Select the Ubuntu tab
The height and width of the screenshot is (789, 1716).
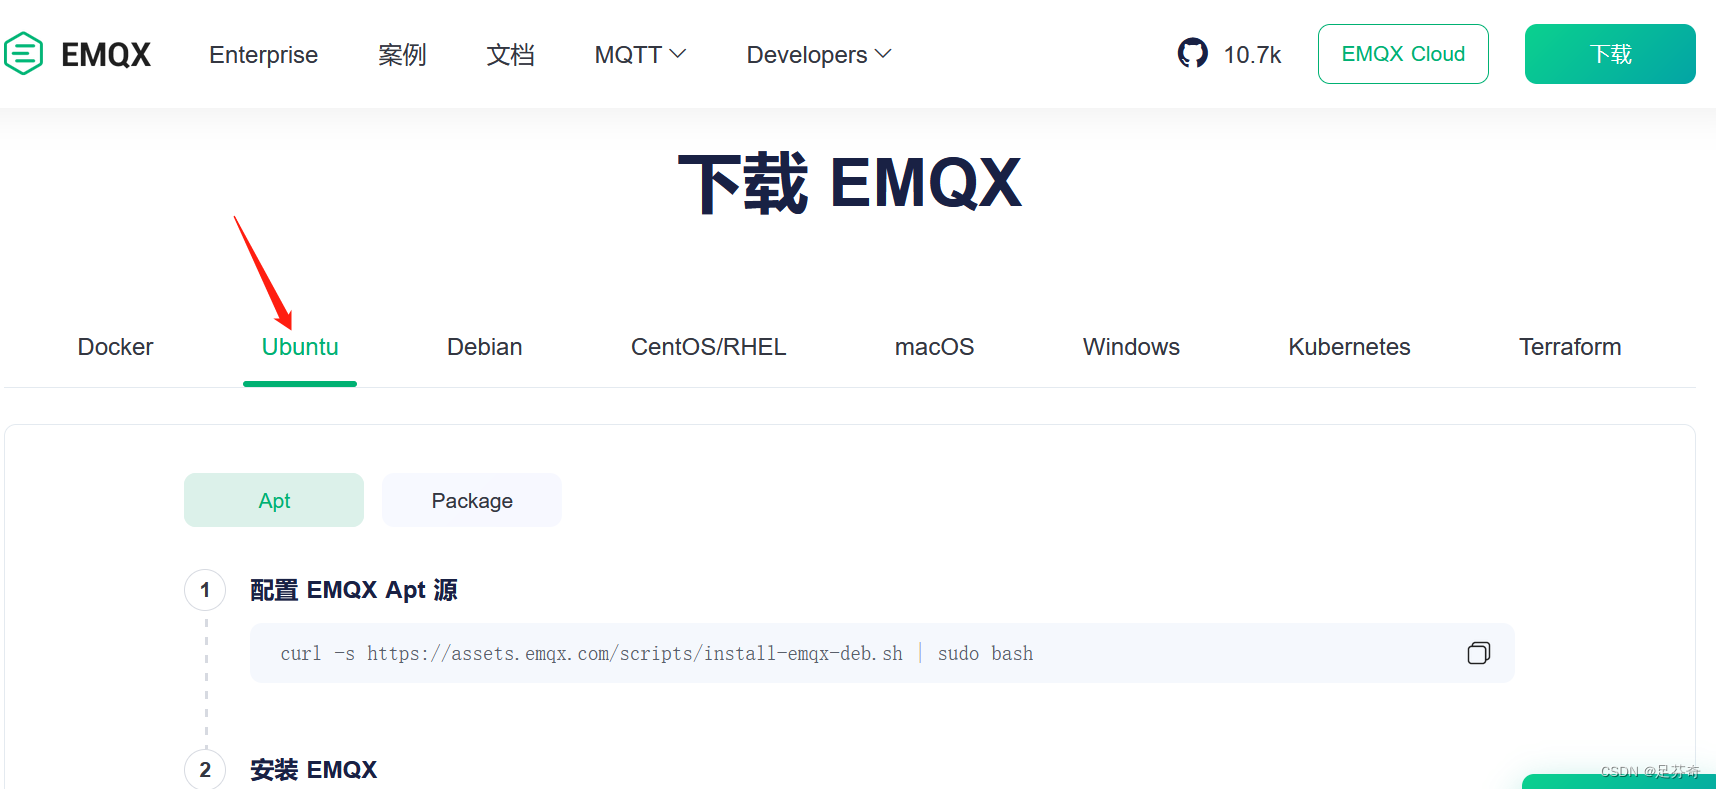pos(300,347)
